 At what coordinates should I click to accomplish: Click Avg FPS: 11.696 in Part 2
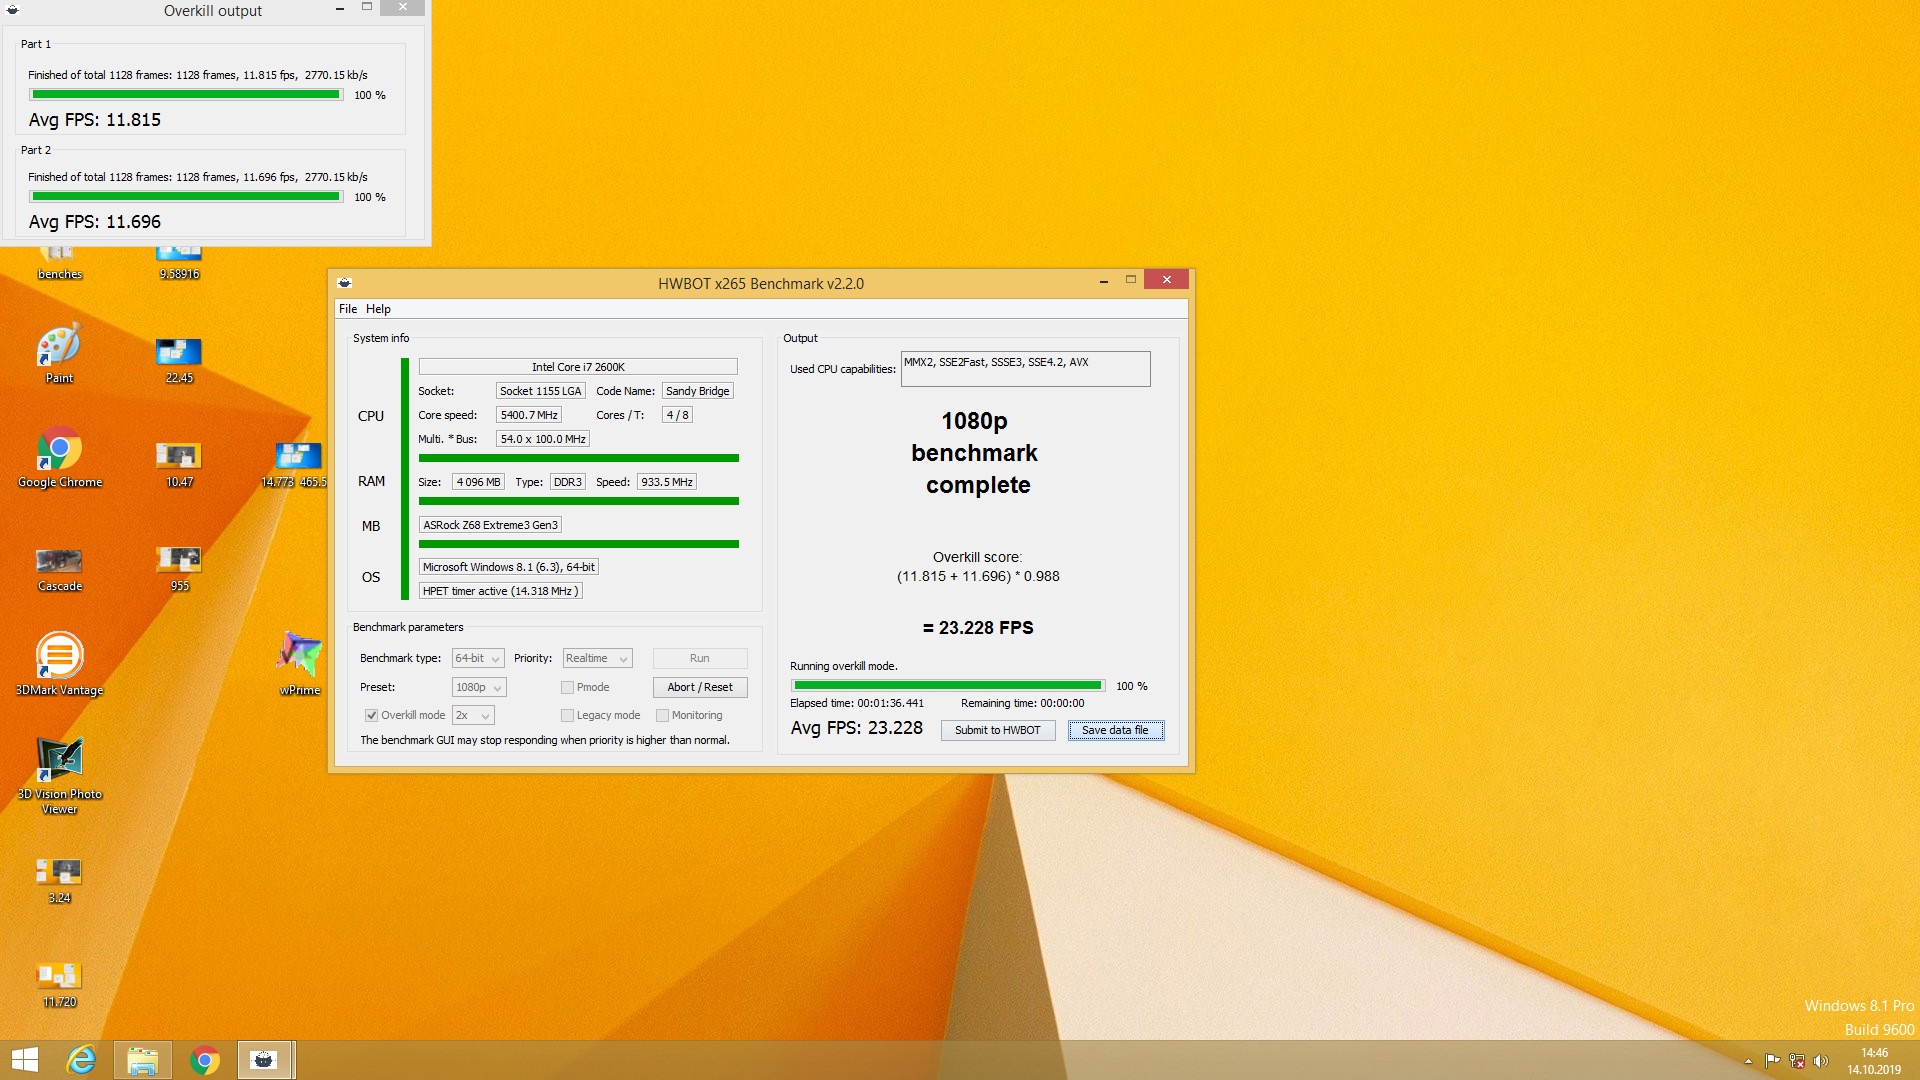point(95,222)
